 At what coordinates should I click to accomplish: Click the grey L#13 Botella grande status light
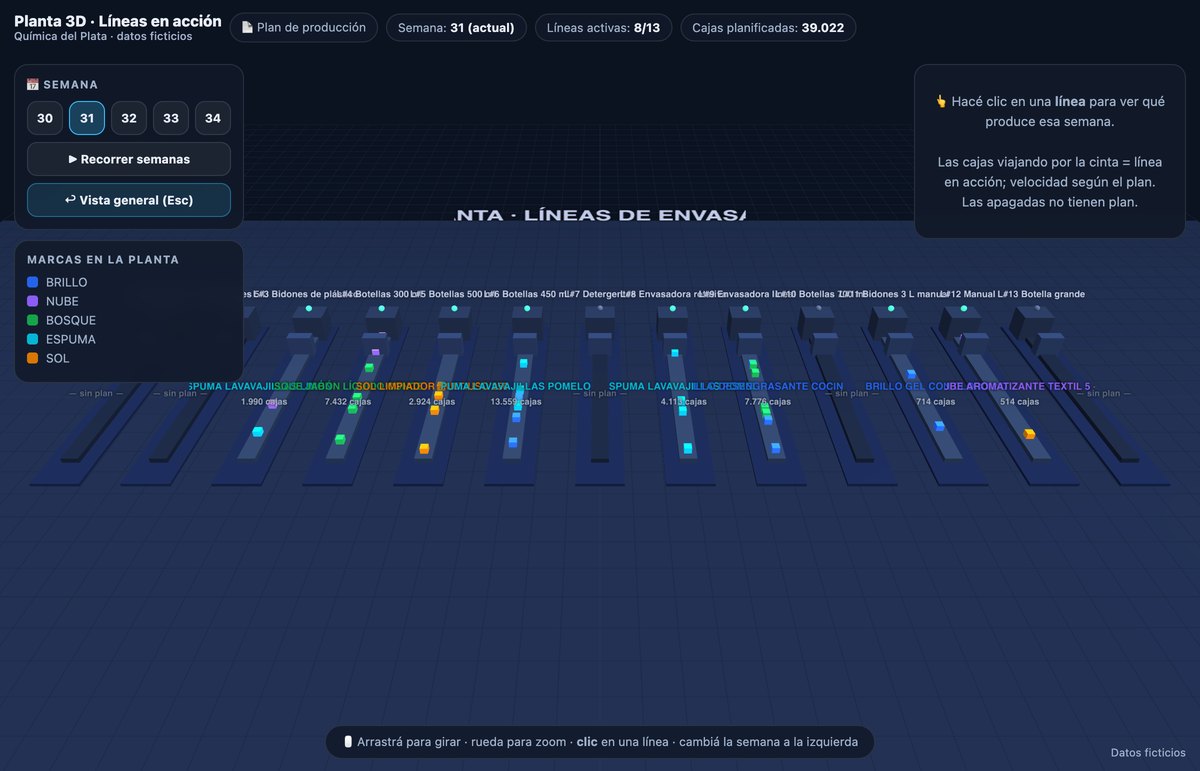(1037, 308)
